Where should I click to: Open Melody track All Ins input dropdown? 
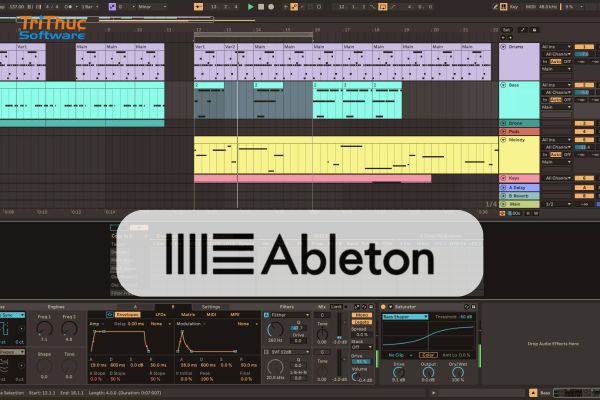coord(556,140)
